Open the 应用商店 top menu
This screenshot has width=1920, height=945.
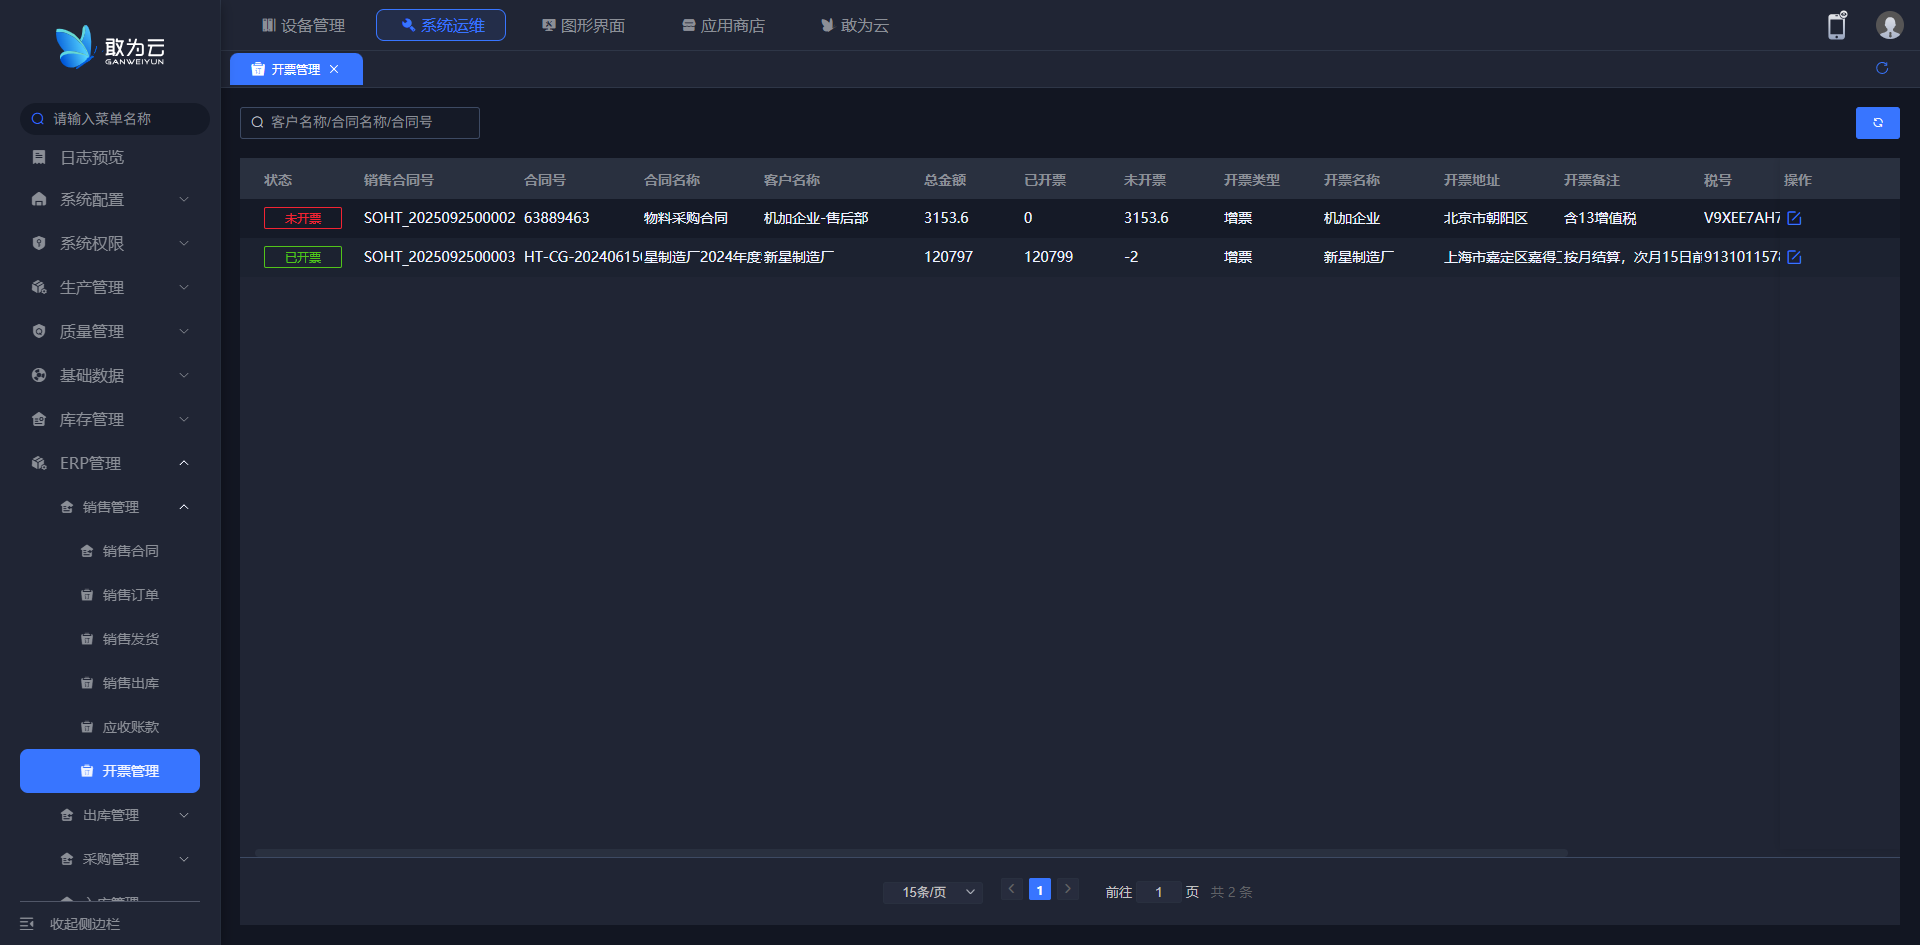pos(723,25)
